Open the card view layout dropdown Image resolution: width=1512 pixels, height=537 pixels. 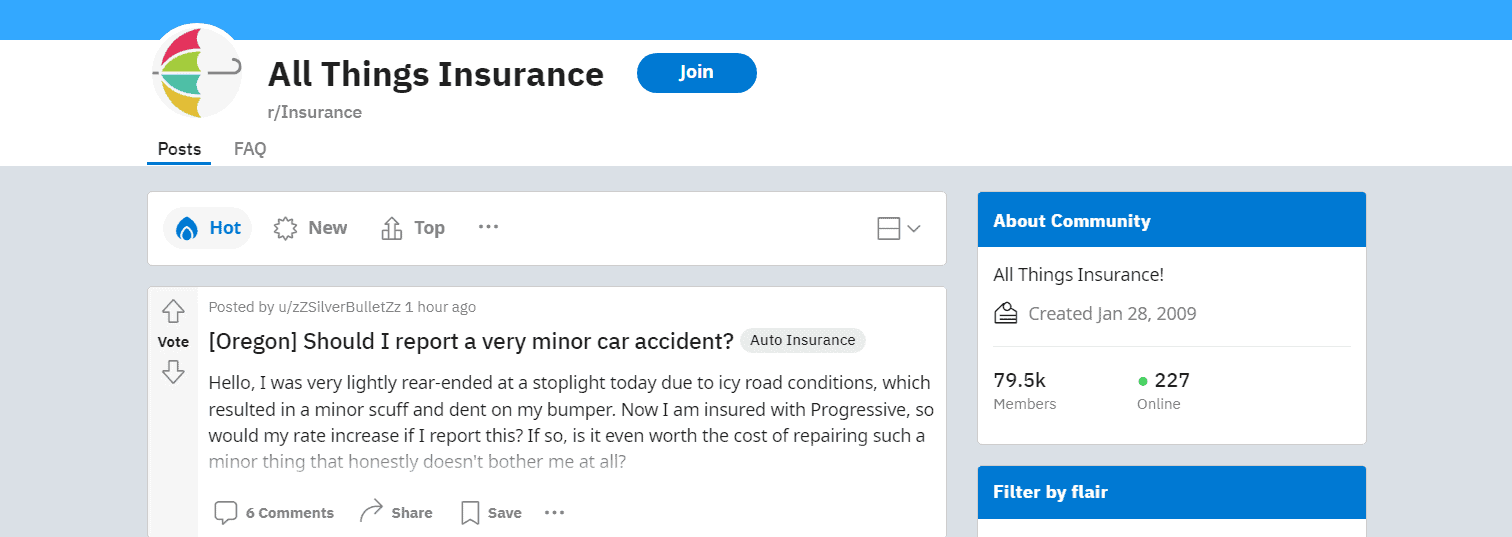point(898,229)
